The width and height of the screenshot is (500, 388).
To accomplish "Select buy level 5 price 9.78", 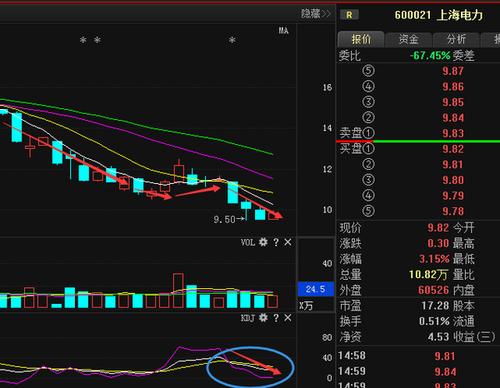I will [x=453, y=211].
